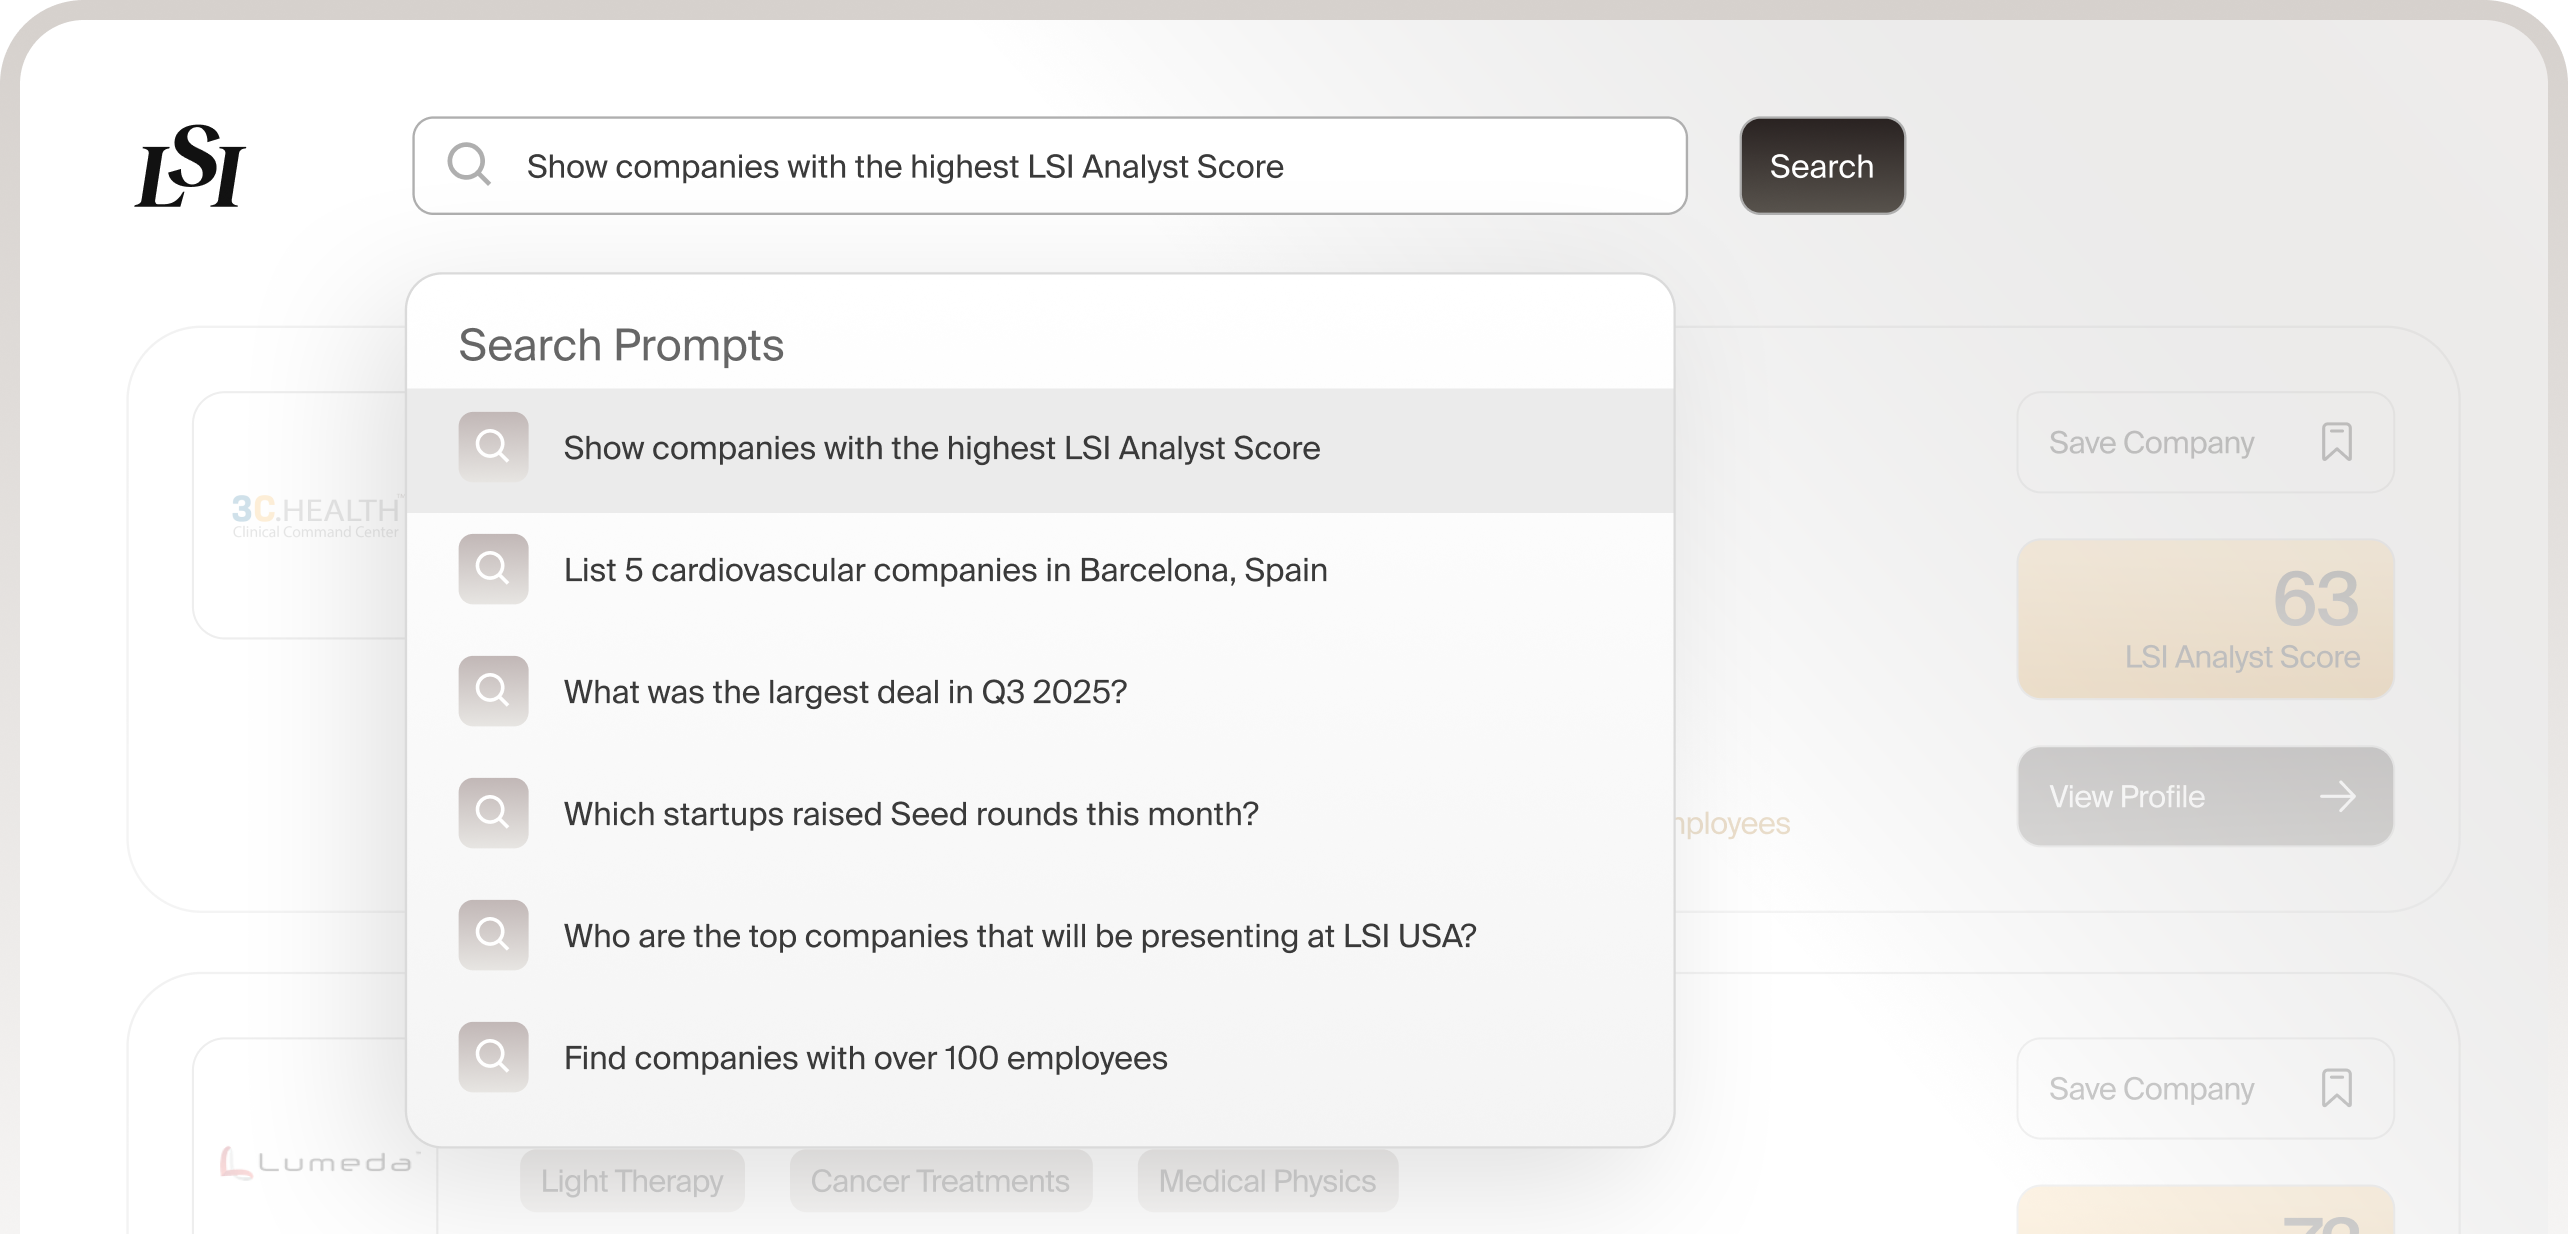Click search icon beside 100 employees prompt
This screenshot has height=1234, width=2568.
[x=493, y=1057]
